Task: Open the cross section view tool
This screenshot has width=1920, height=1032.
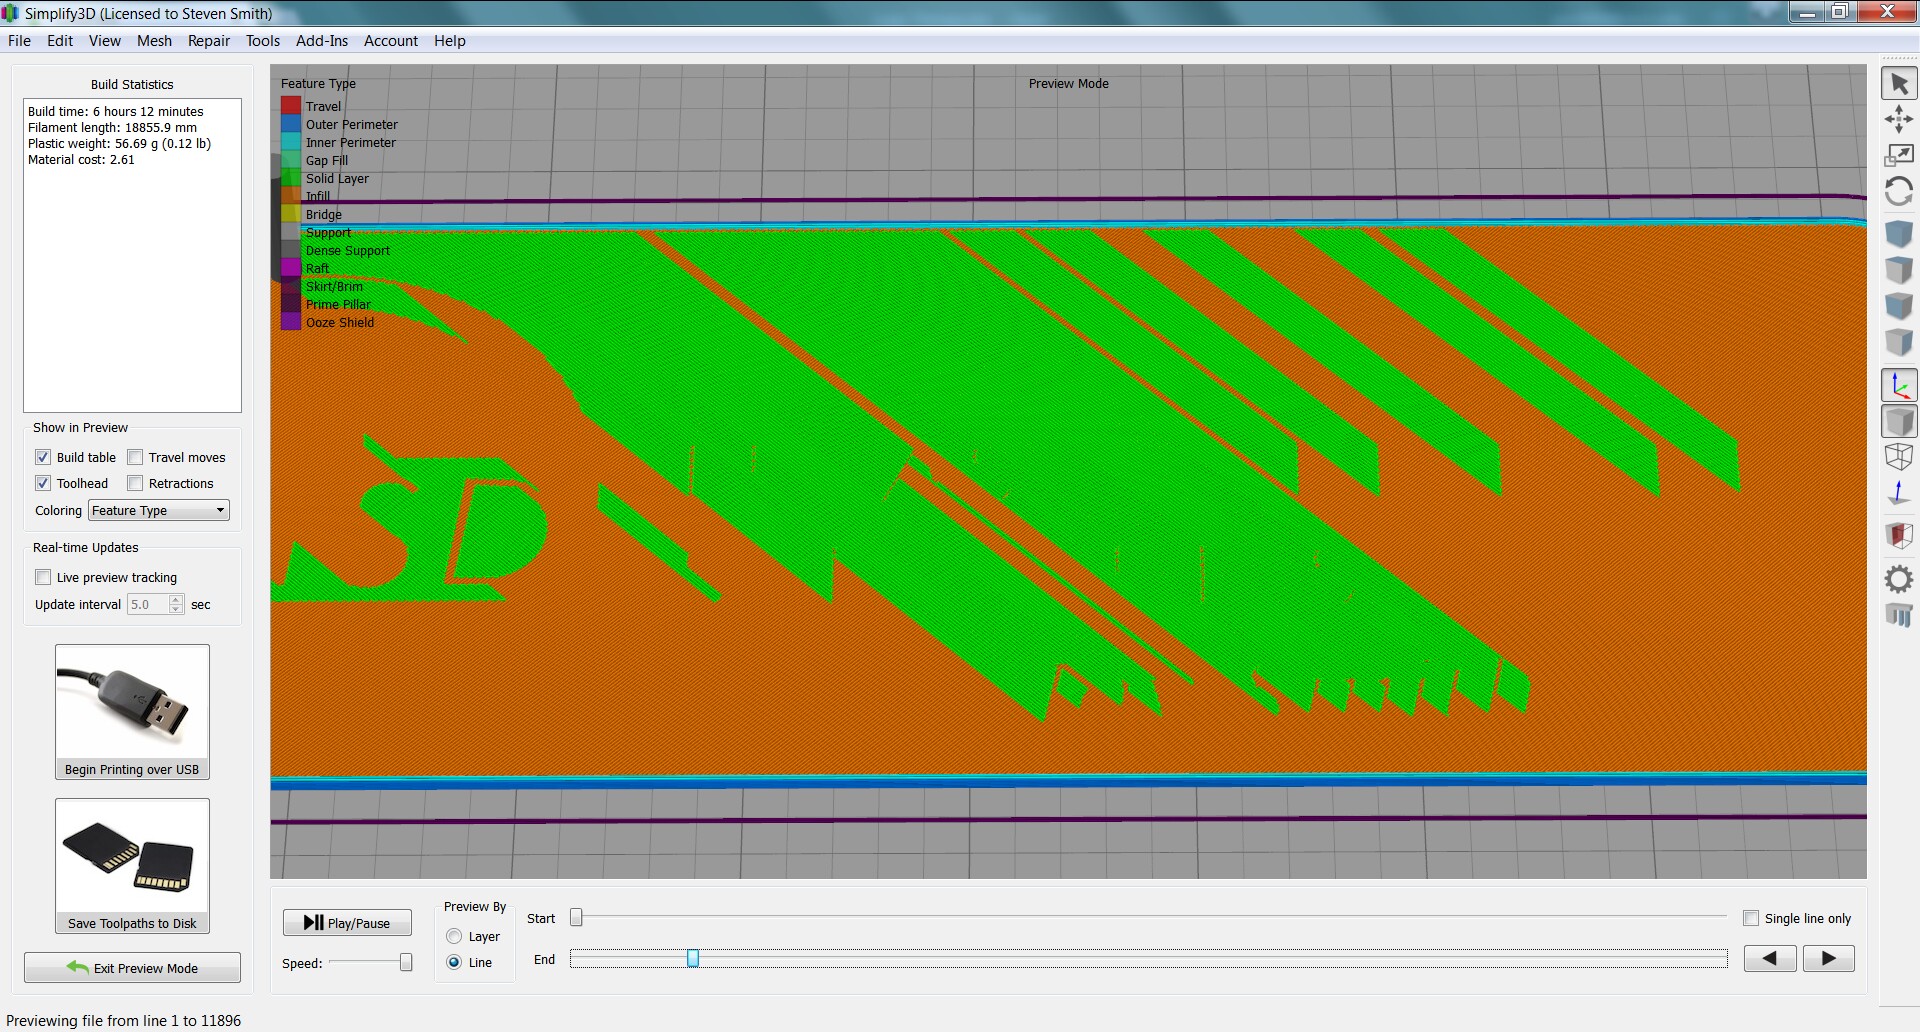Action: click(x=1899, y=535)
